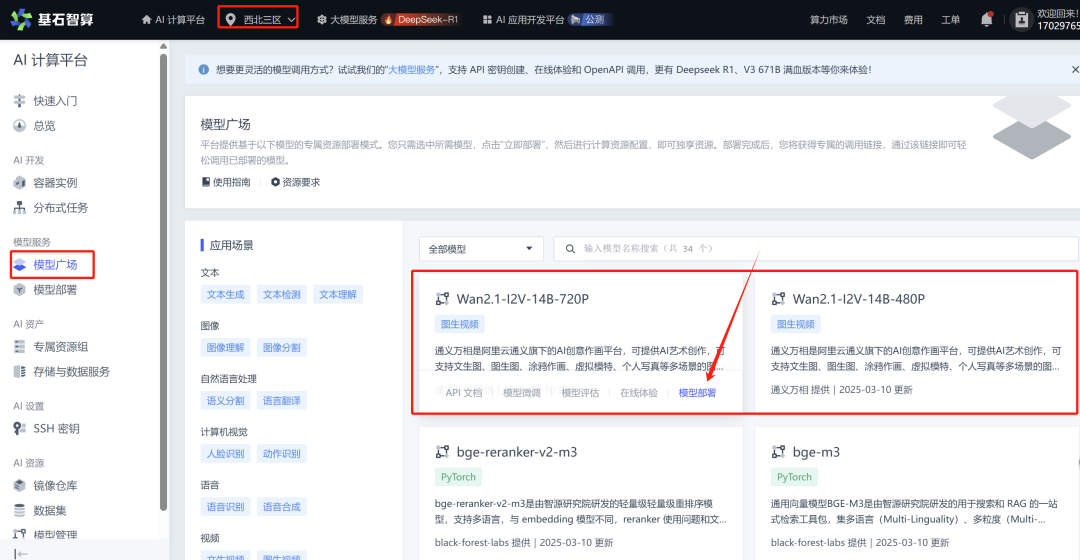
Task: Click PyTorch tag on the bge-m3 card
Action: pos(794,477)
